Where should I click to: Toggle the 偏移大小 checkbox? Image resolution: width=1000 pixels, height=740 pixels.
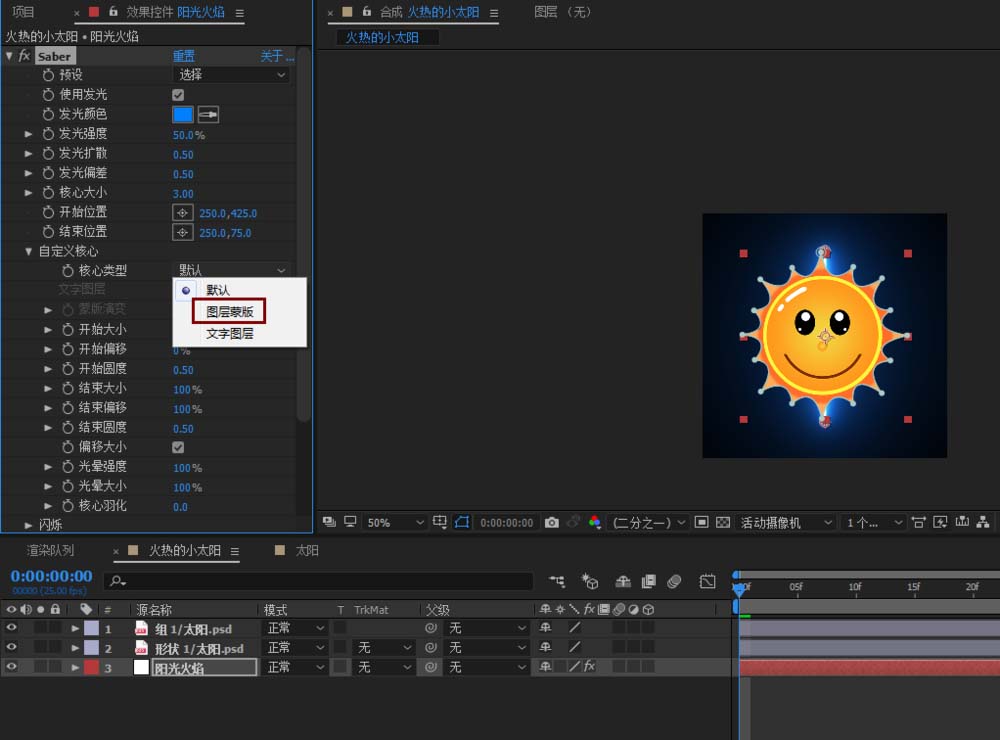(x=178, y=447)
